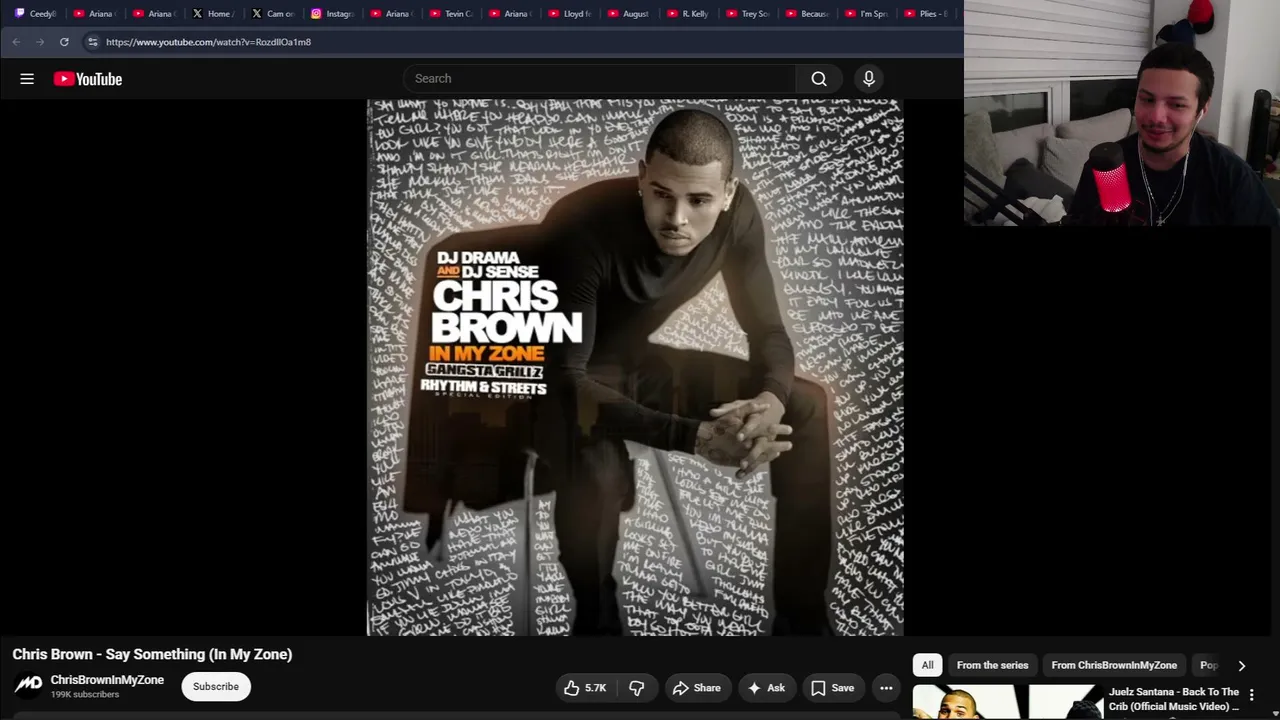Open the ChrisBrownInMyZone channel avatar
The height and width of the screenshot is (720, 1280).
(28, 686)
